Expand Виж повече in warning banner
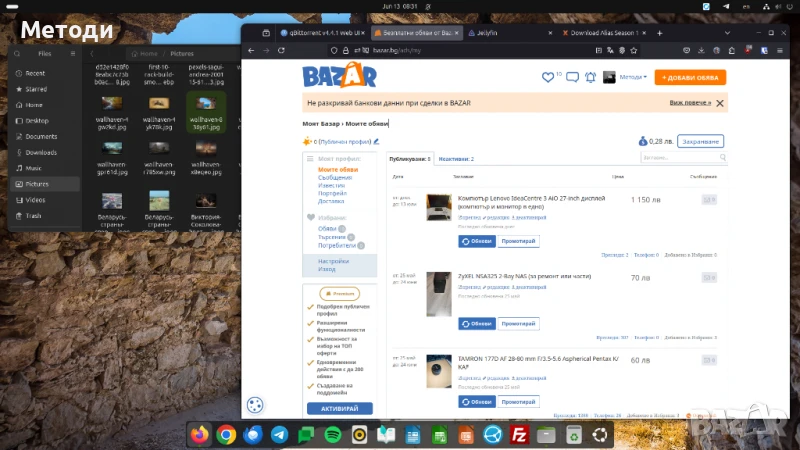The width and height of the screenshot is (800, 450). coord(690,102)
